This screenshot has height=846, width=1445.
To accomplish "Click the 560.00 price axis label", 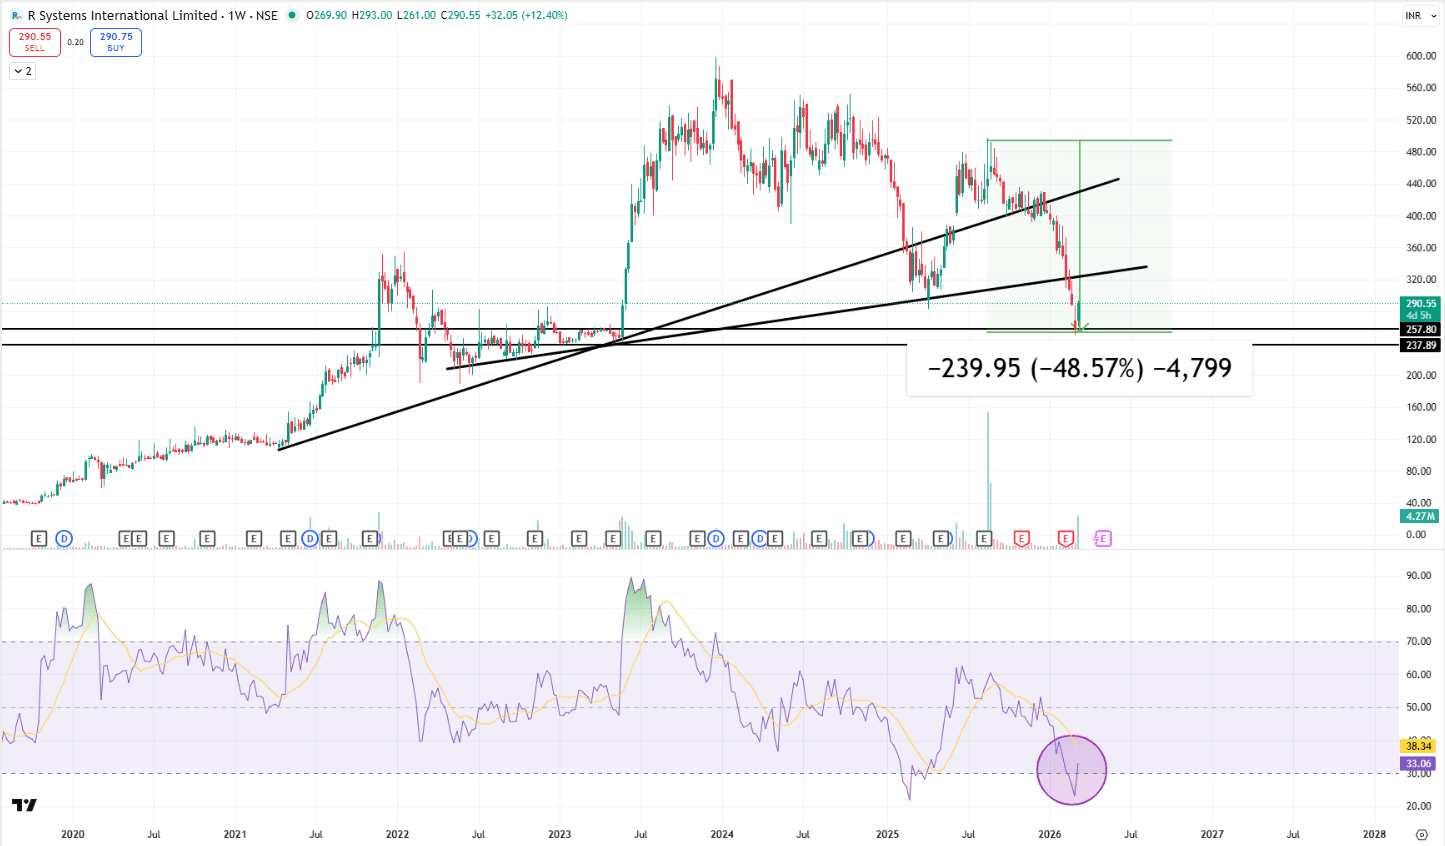I will 1421,88.
